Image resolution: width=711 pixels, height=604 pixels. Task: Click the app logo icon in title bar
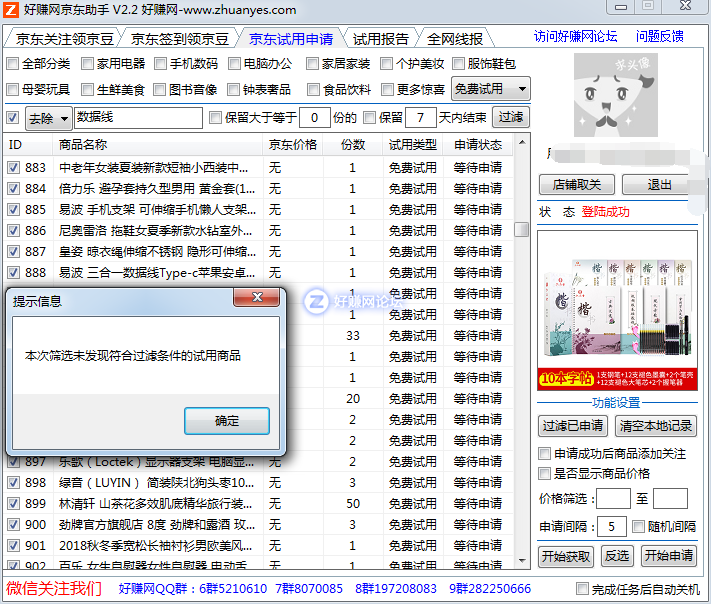[11, 10]
